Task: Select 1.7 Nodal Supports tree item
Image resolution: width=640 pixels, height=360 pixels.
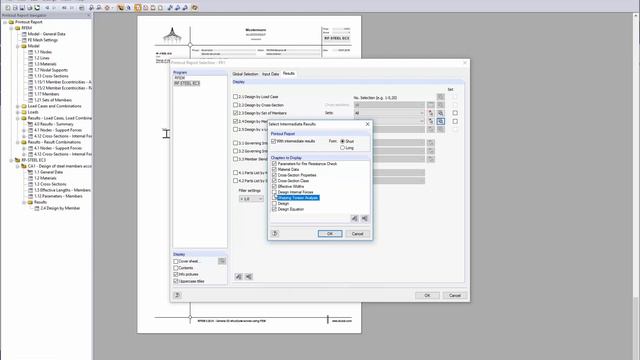Action: click(51, 70)
